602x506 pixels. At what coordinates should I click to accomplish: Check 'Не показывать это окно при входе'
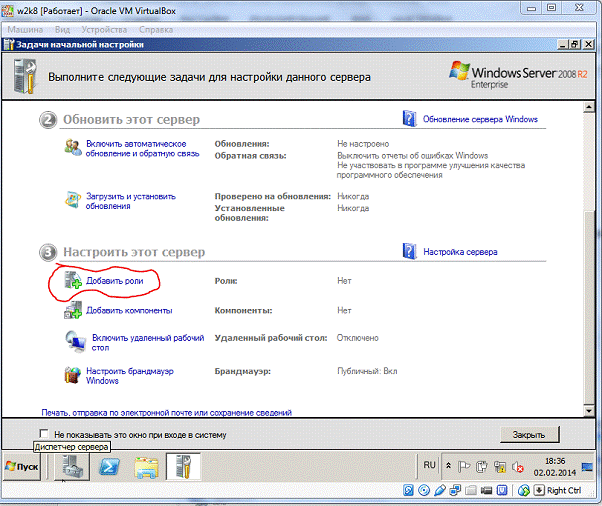coord(44,434)
